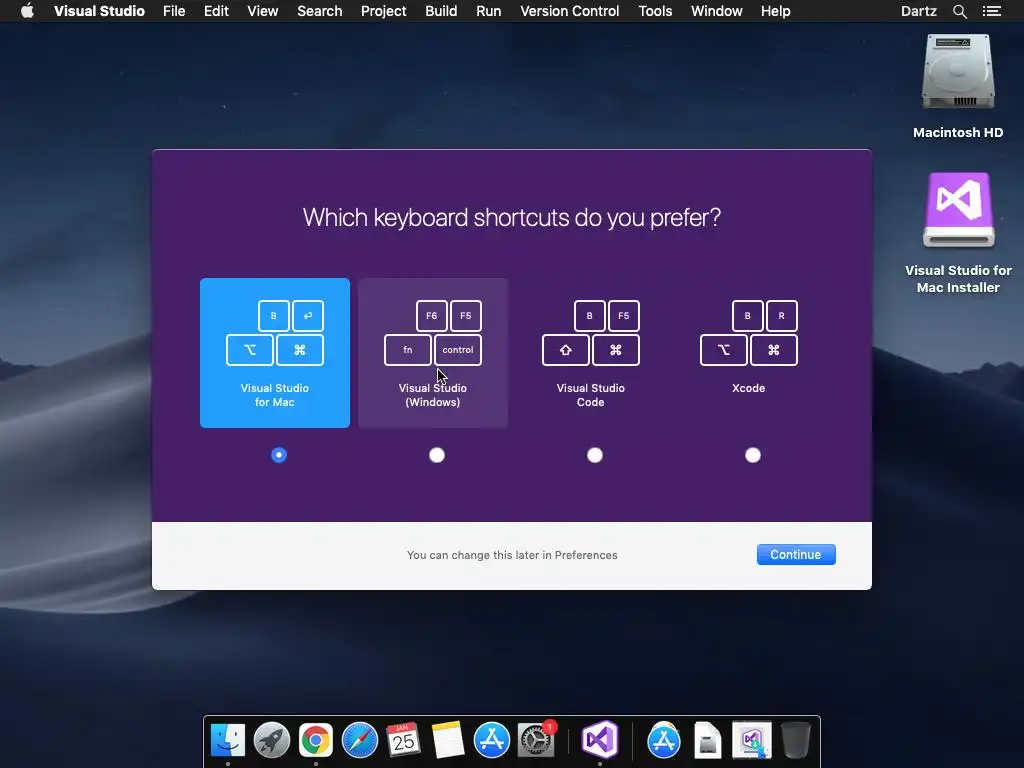Open the Help menu
1024x768 pixels.
click(x=775, y=11)
